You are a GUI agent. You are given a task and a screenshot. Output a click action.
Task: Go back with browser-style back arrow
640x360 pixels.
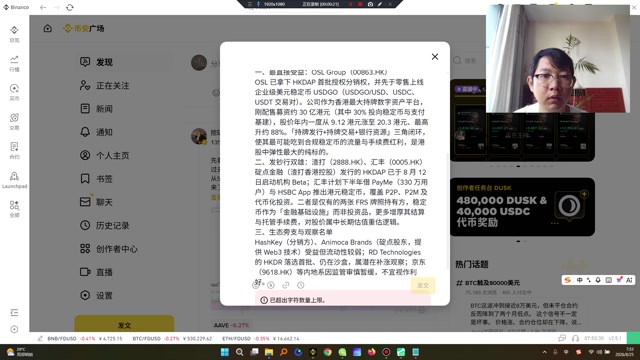click(43, 7)
